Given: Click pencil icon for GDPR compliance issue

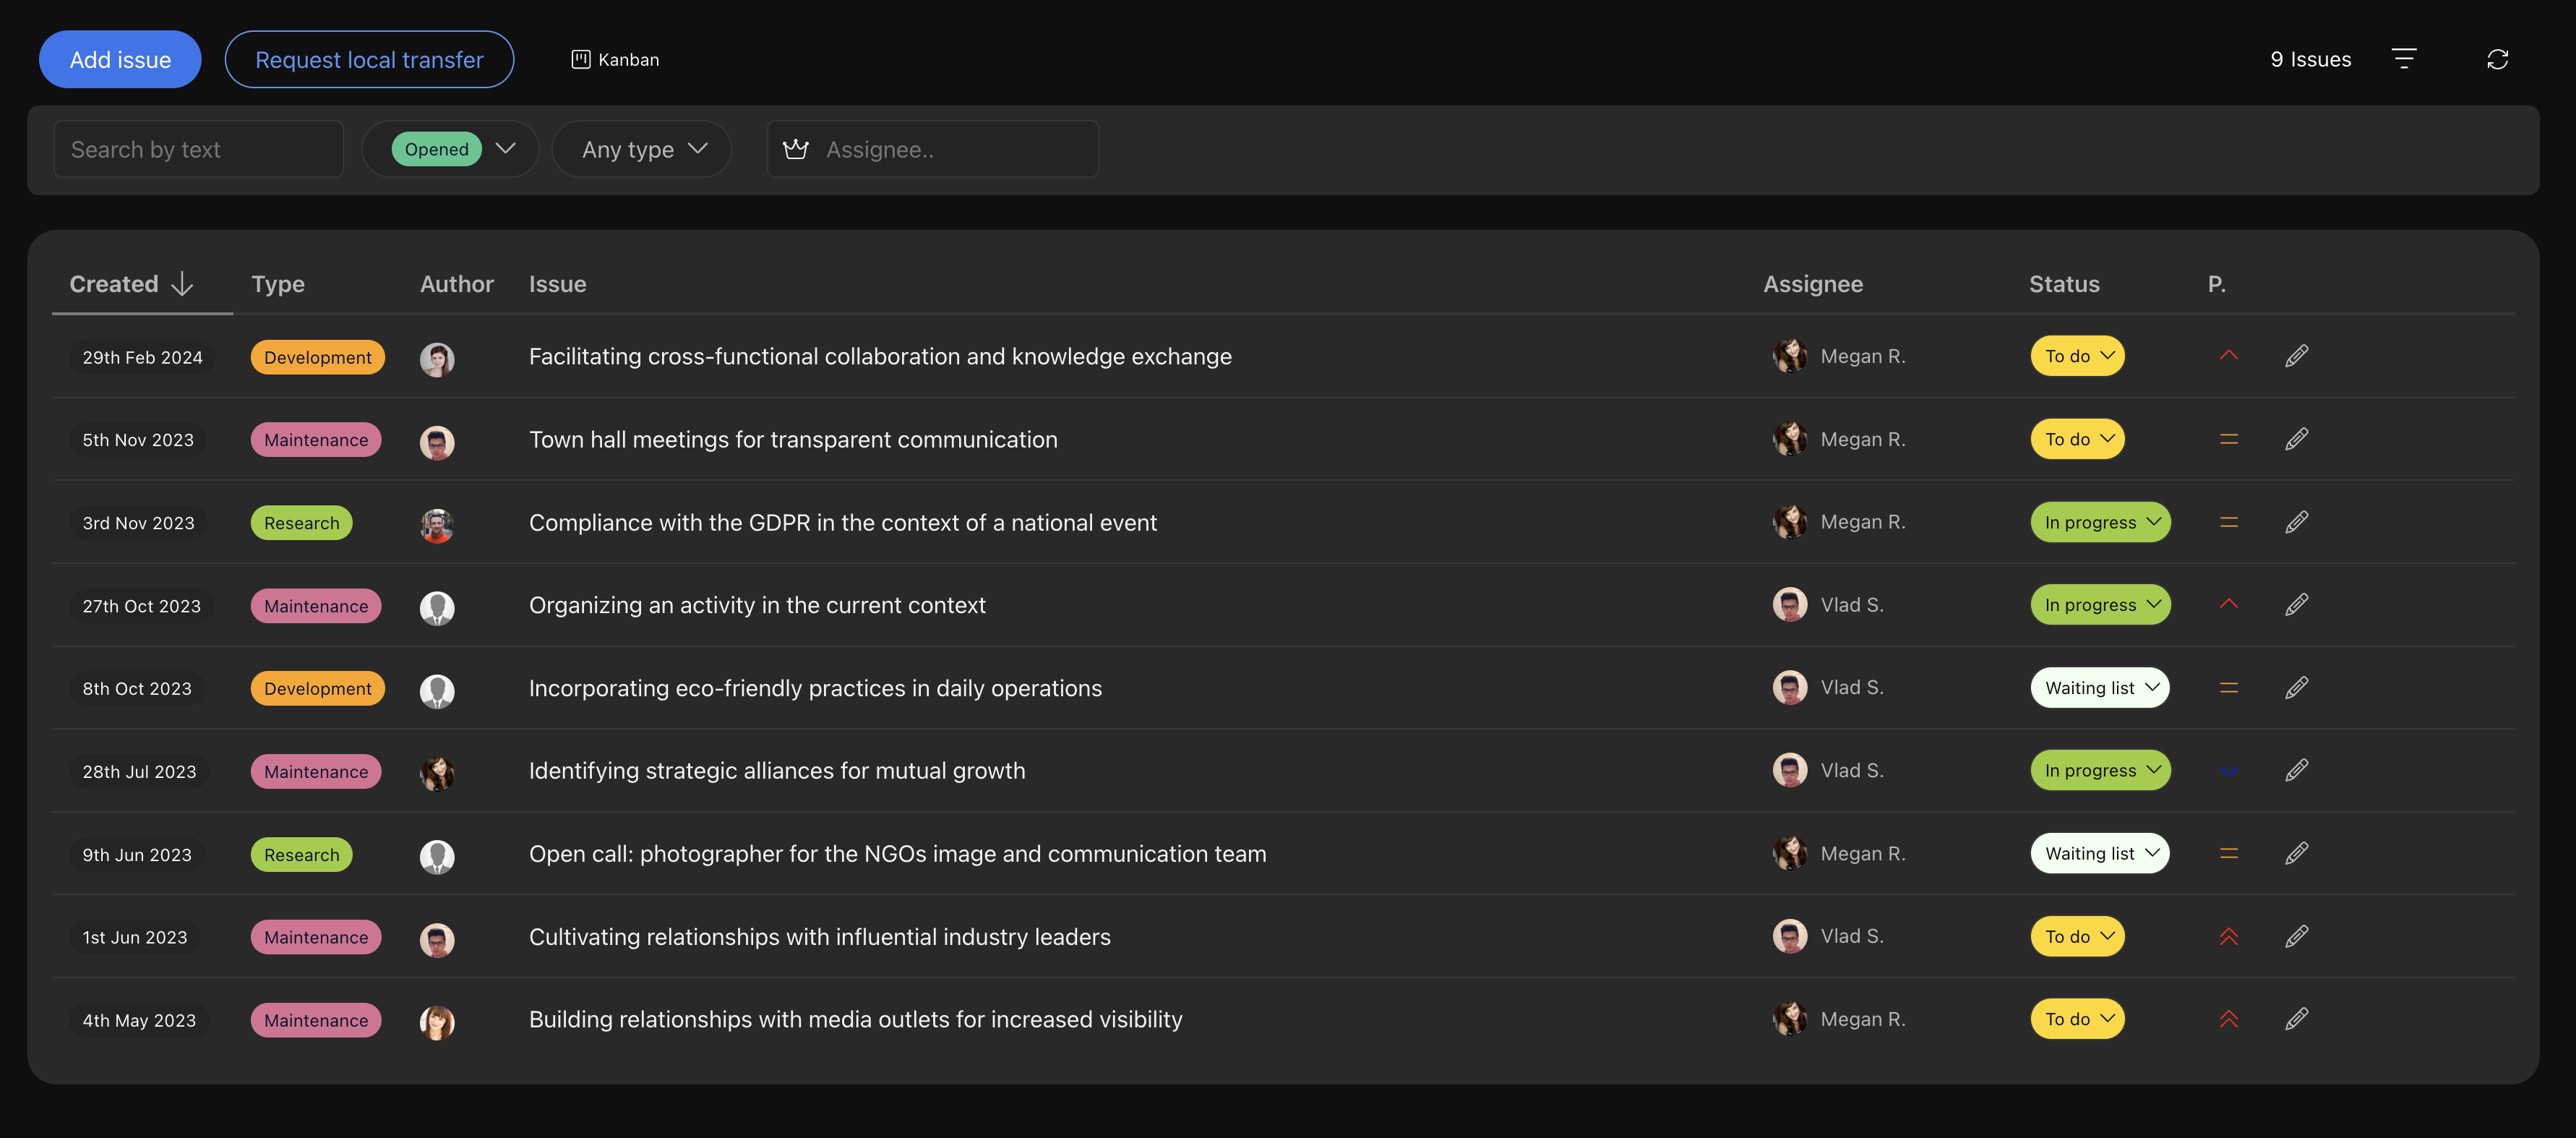Looking at the screenshot, I should (x=2296, y=522).
